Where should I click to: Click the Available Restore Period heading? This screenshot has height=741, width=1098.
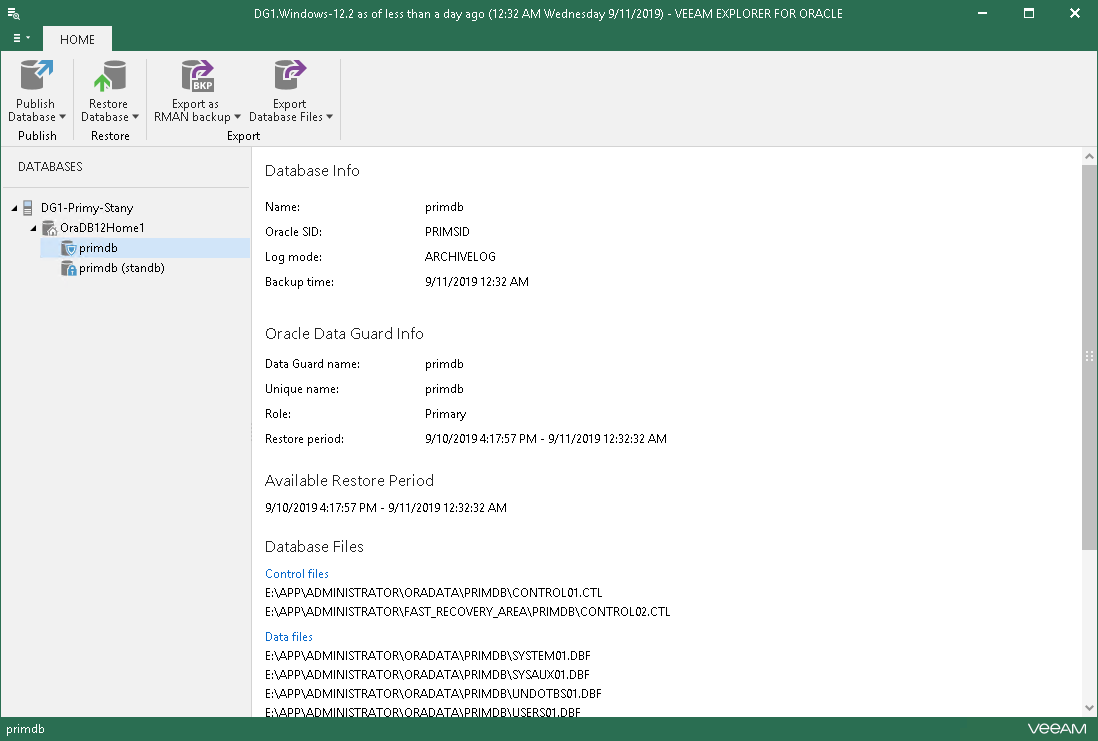[349, 480]
